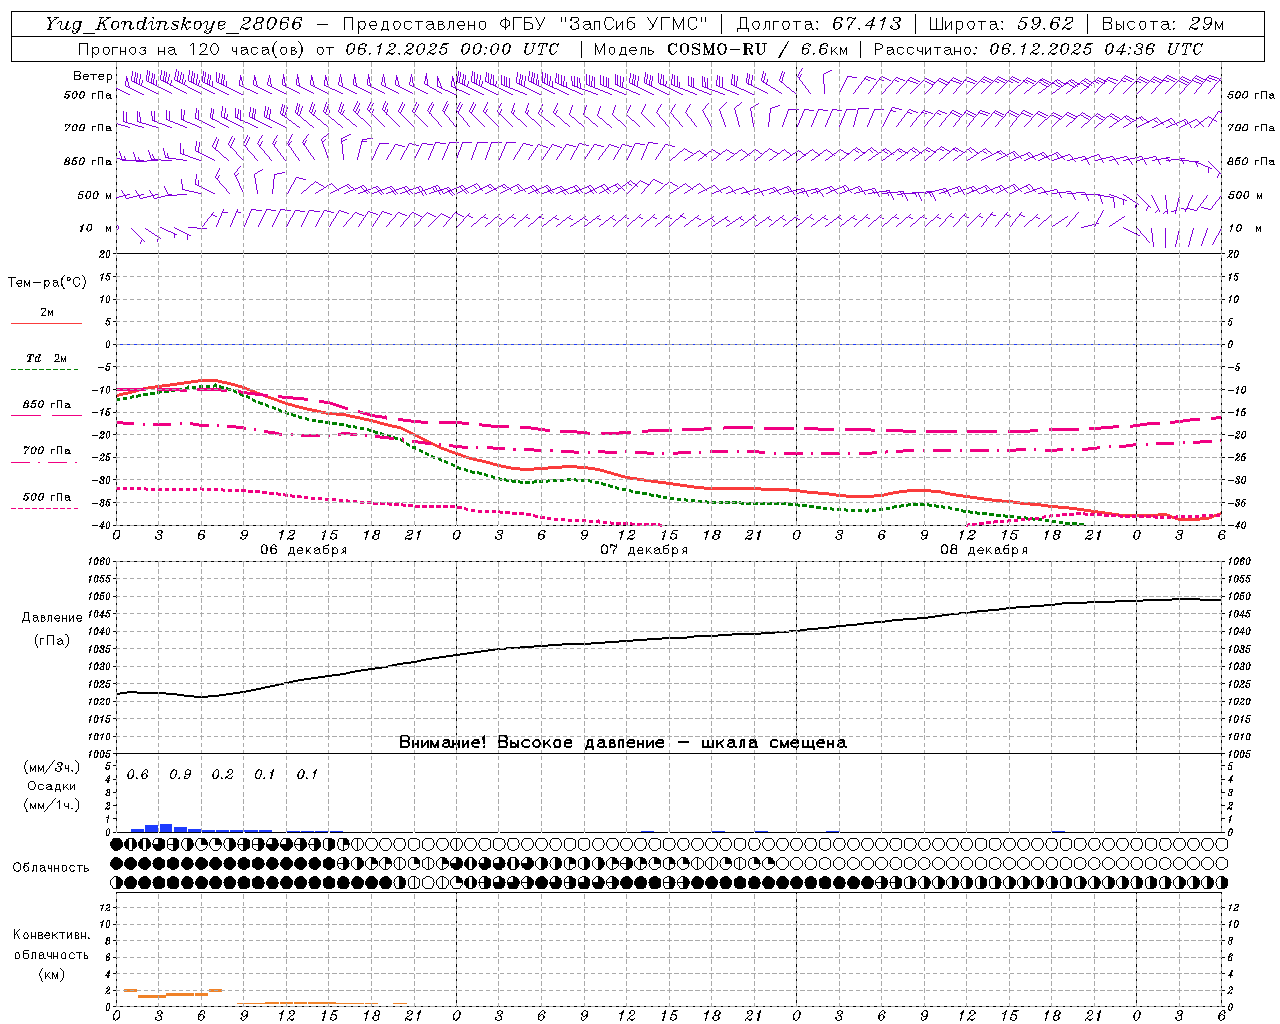Image resolution: width=1280 pixels, height=1024 pixels.
Task: Click the tallest blue precipitation bar
Action: pyautogui.click(x=166, y=828)
